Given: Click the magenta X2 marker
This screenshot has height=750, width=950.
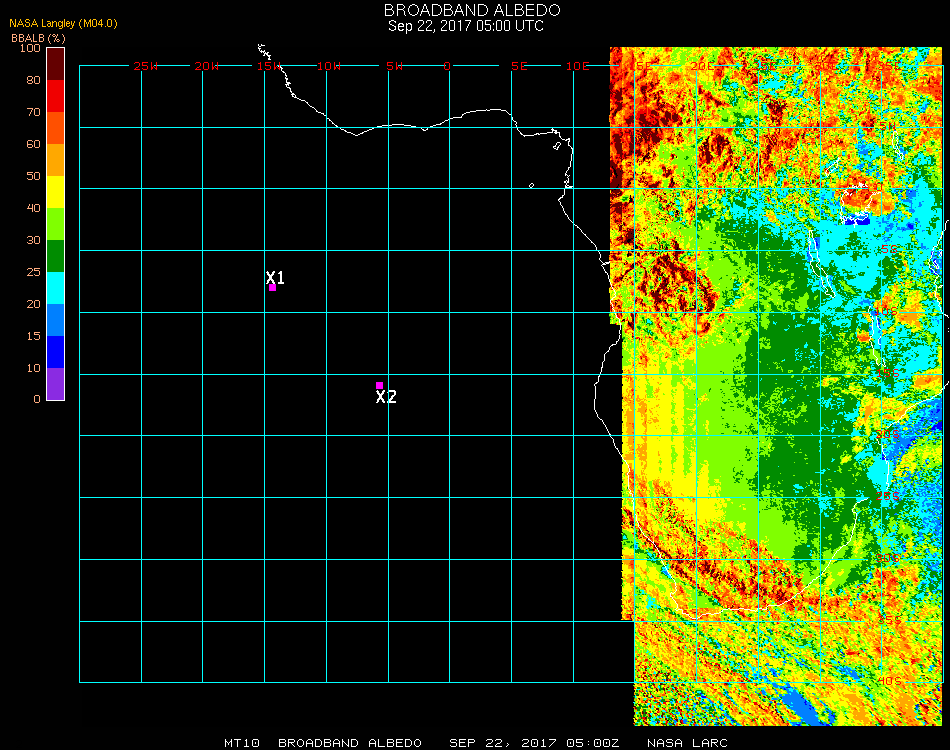Looking at the screenshot, I should click(379, 386).
